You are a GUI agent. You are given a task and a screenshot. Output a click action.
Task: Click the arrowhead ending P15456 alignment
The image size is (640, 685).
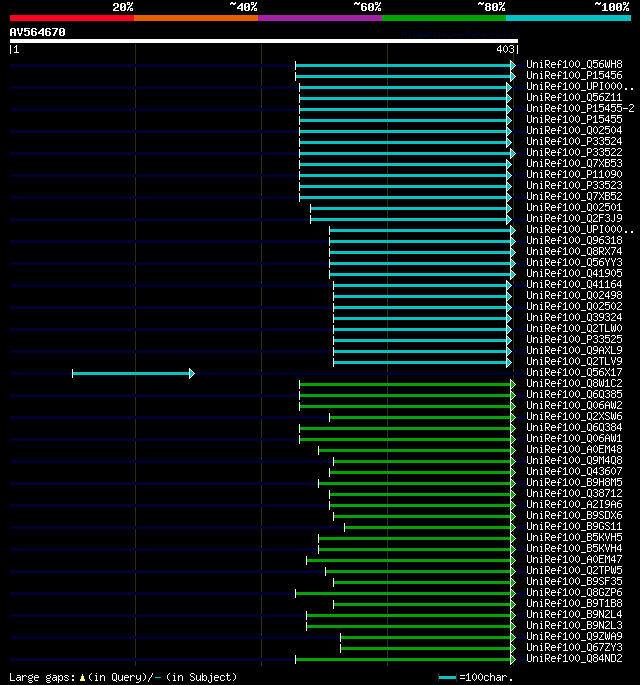click(x=513, y=76)
